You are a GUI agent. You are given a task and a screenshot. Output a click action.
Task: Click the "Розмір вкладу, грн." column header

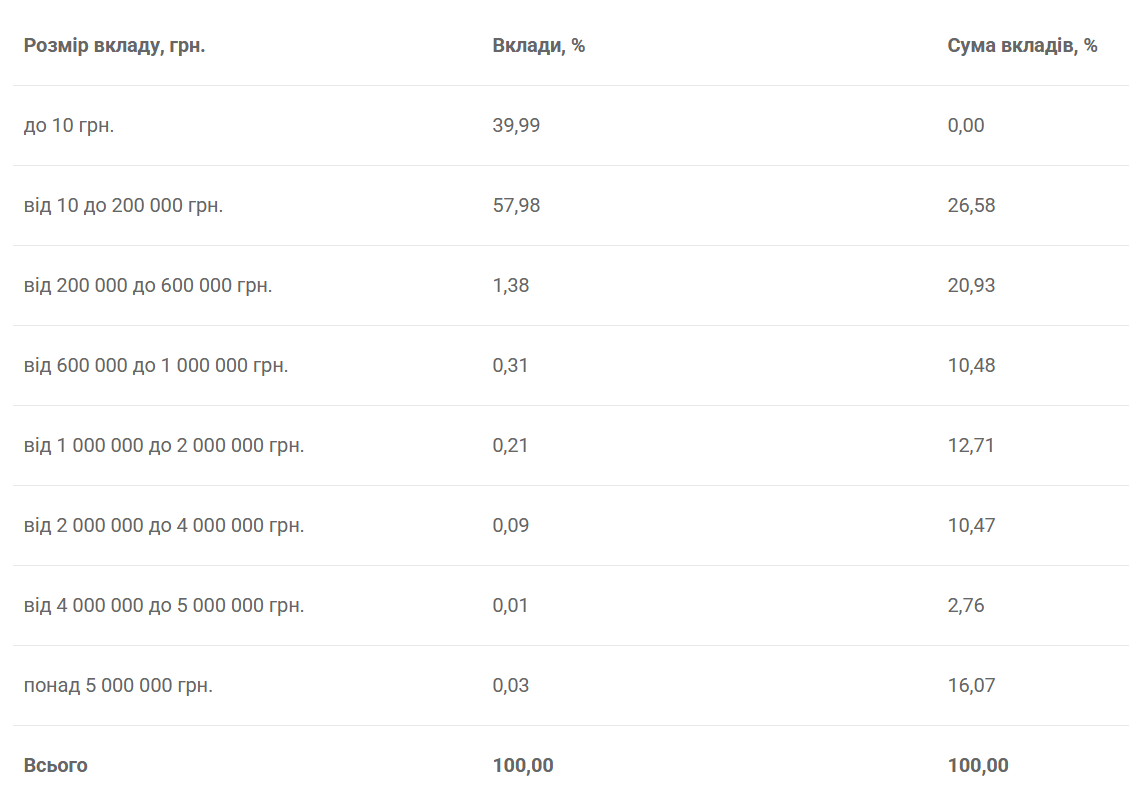pos(114,46)
